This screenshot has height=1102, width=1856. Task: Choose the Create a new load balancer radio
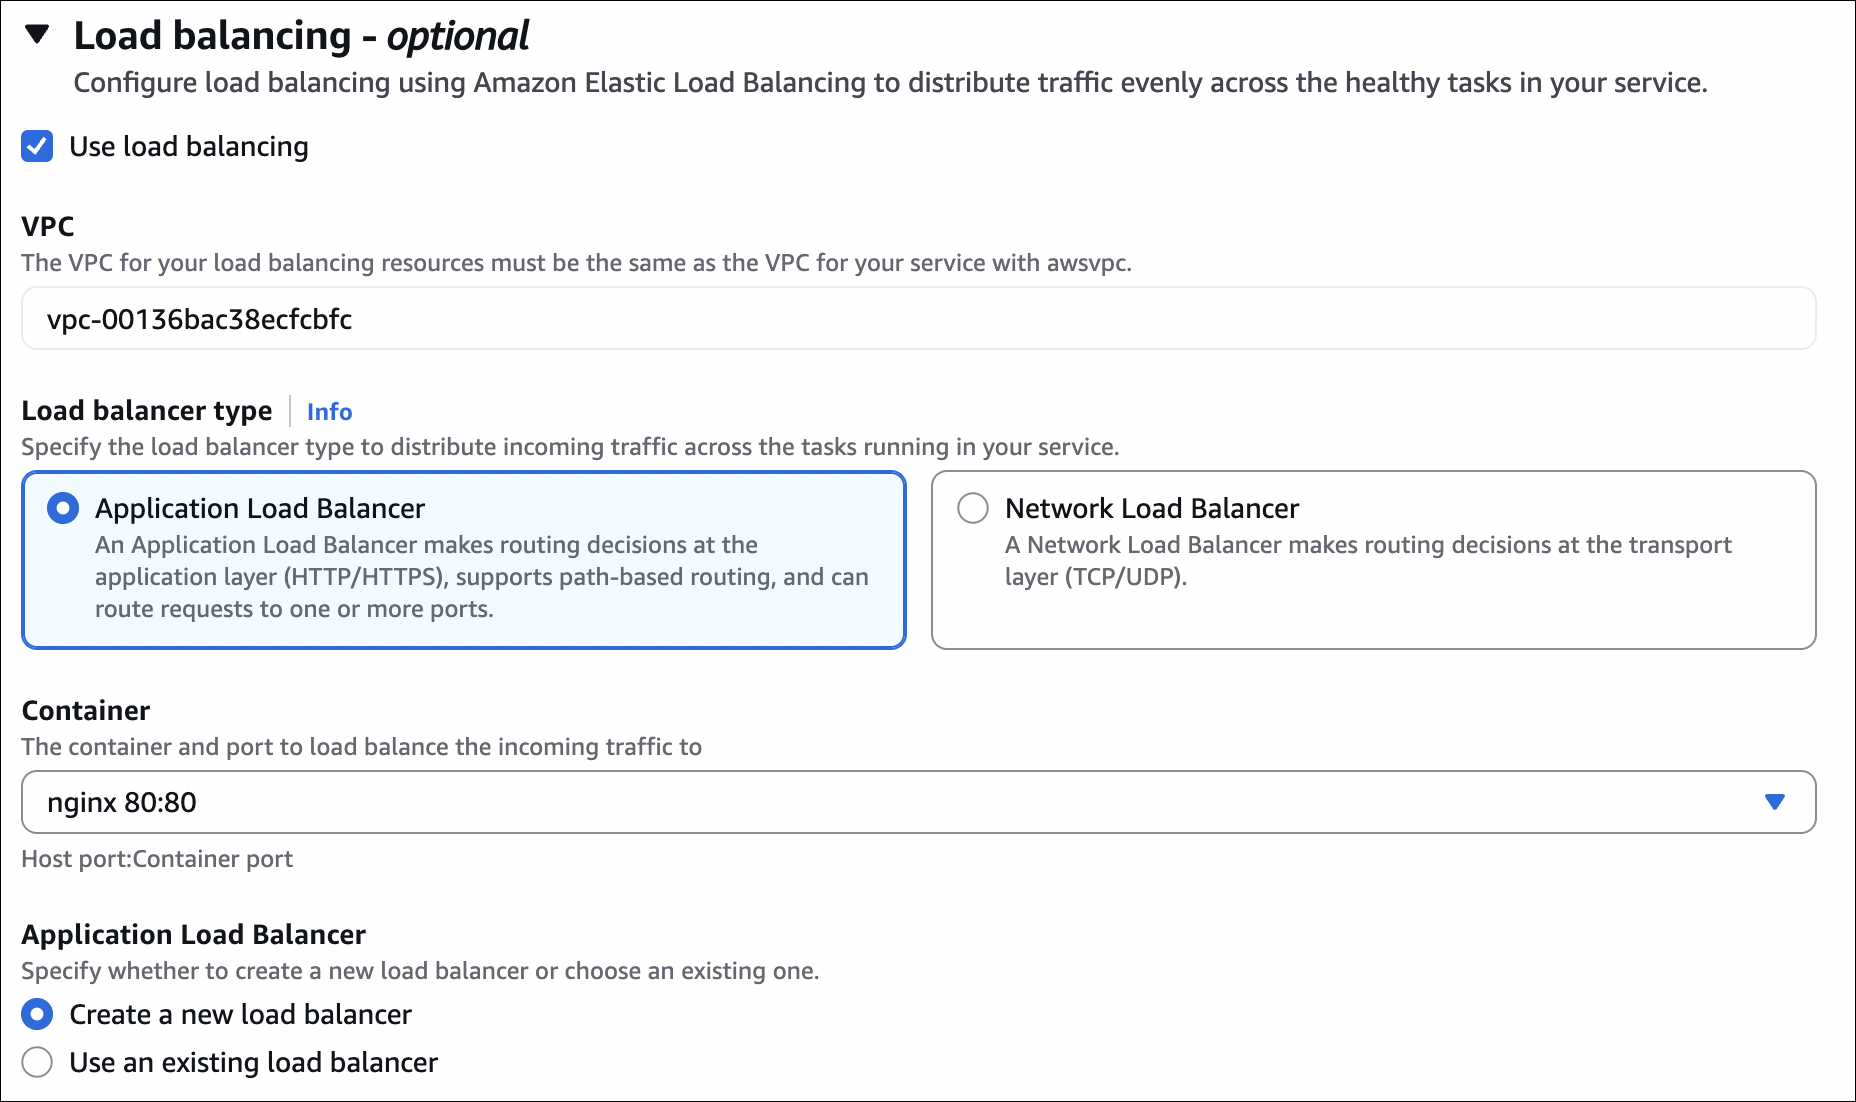point(37,1014)
